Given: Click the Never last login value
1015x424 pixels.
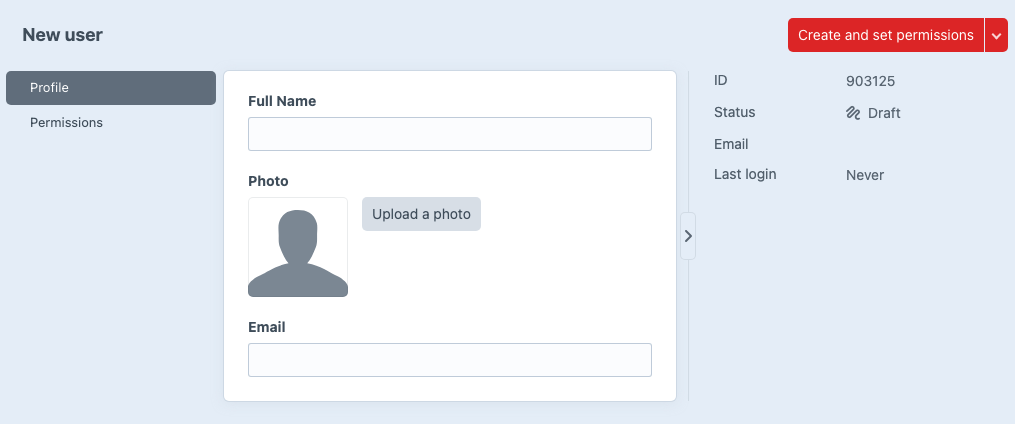Looking at the screenshot, I should pyautogui.click(x=865, y=175).
